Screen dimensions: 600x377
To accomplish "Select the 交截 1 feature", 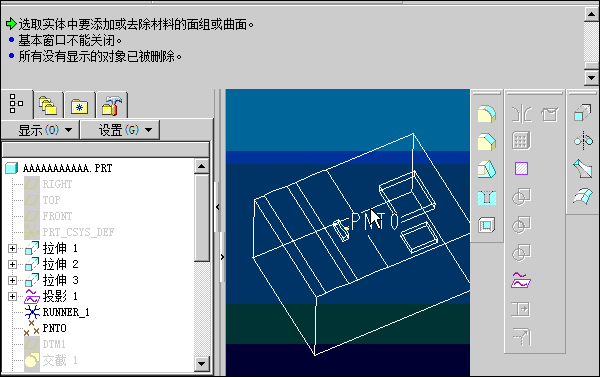I will coord(60,361).
